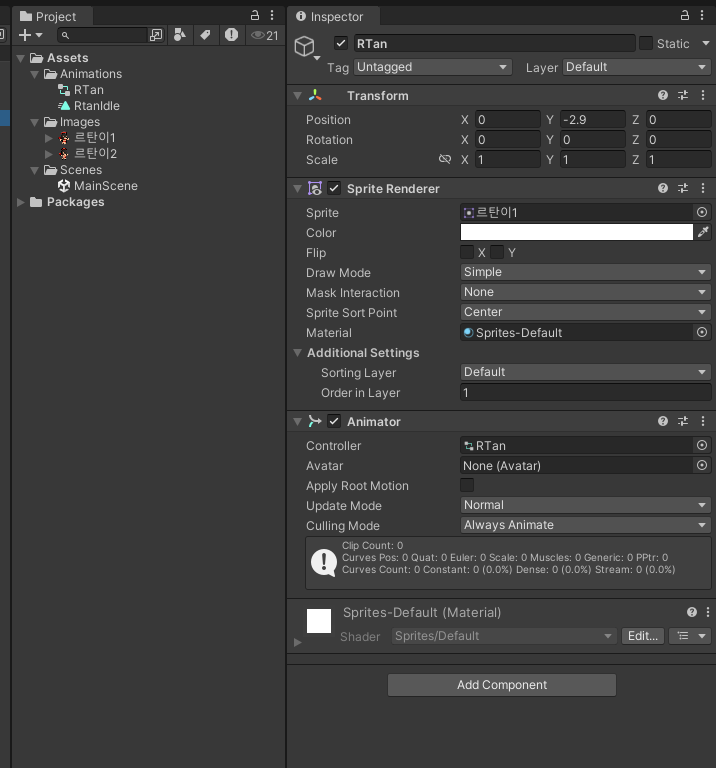Open Animator component help reference
The image size is (716, 768).
tap(663, 421)
